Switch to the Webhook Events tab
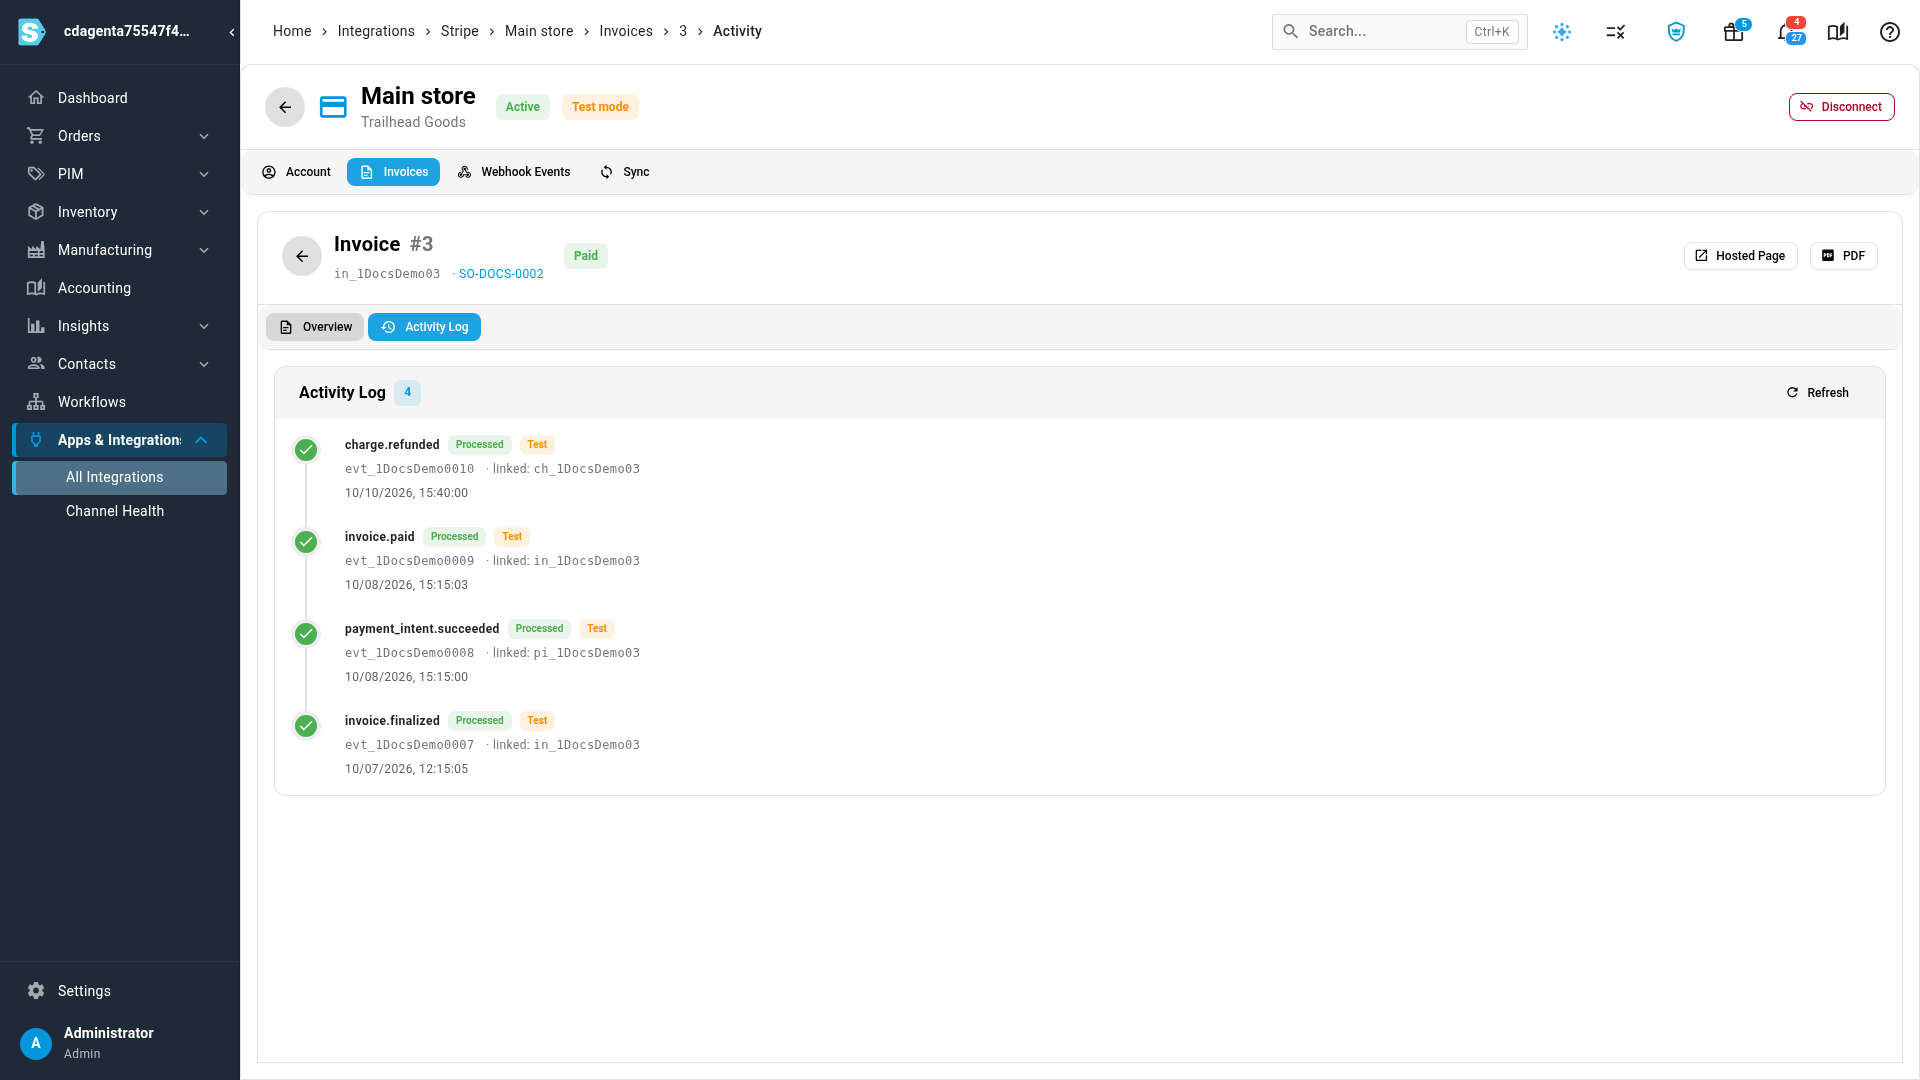1920x1080 pixels. coord(513,172)
